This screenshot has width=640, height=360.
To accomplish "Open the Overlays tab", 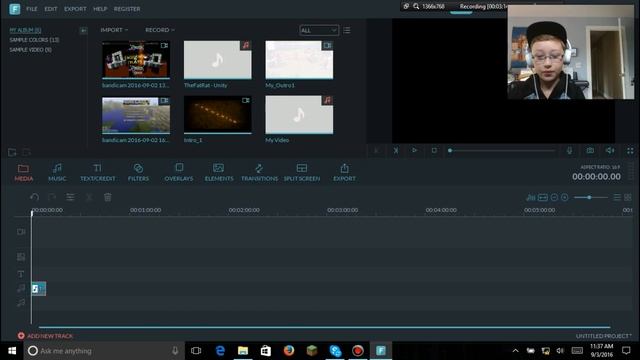I will pos(179,173).
